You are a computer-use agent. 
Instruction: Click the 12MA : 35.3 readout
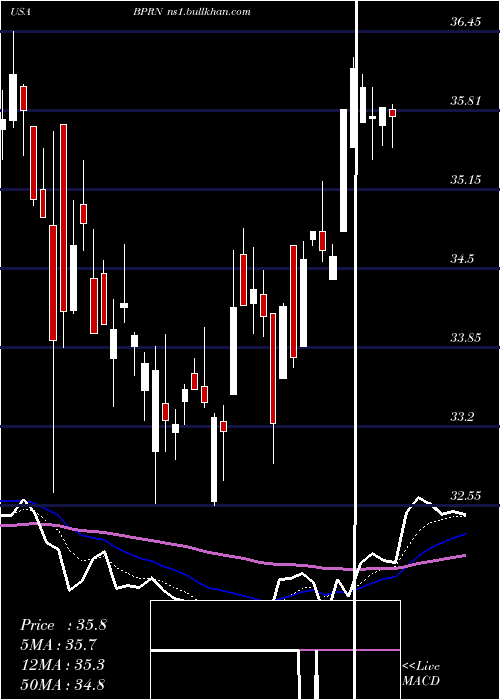(x=62, y=665)
